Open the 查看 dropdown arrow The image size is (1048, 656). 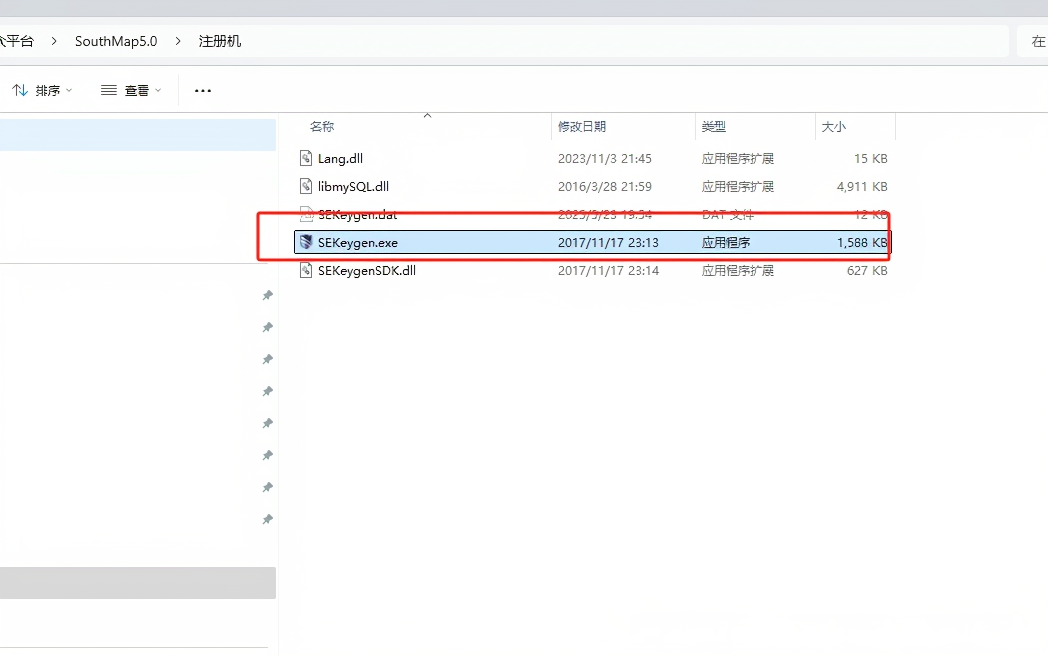pos(160,90)
